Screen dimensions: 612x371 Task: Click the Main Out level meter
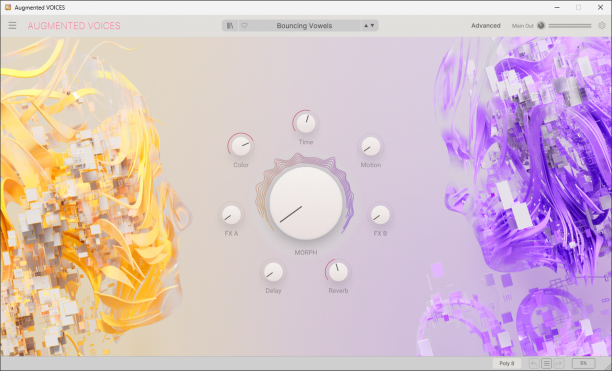(x=570, y=26)
